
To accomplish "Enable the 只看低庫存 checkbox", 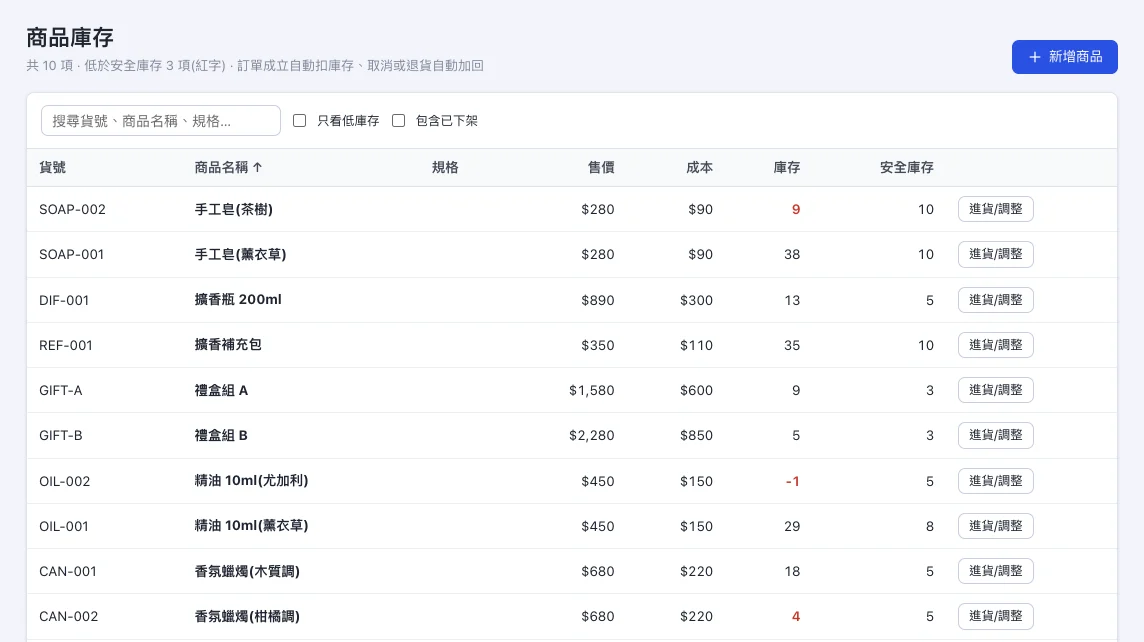I will pyautogui.click(x=299, y=120).
